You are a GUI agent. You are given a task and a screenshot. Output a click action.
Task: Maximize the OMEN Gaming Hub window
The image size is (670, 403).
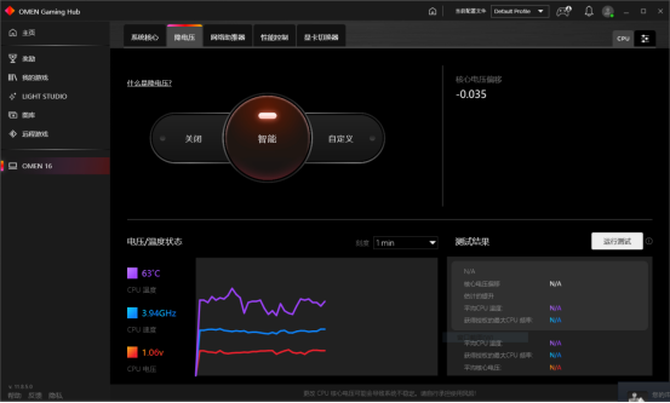(x=643, y=11)
